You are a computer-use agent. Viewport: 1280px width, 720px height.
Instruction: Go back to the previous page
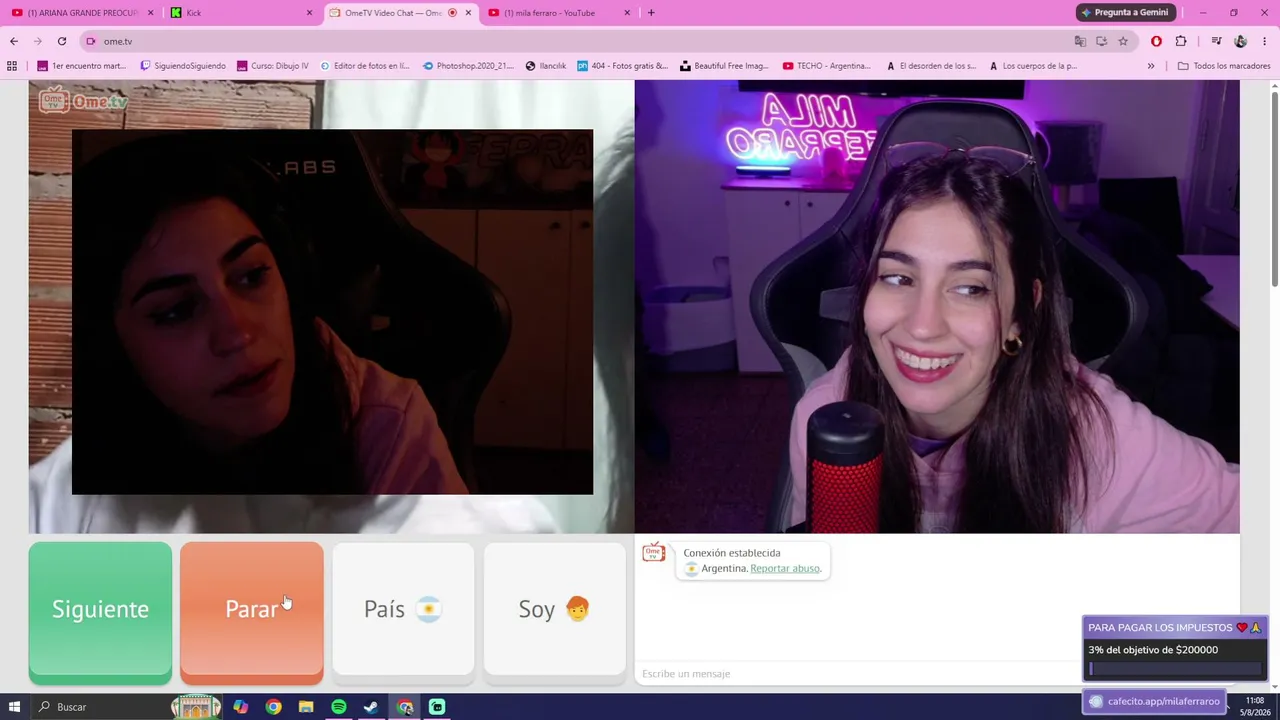click(x=14, y=41)
